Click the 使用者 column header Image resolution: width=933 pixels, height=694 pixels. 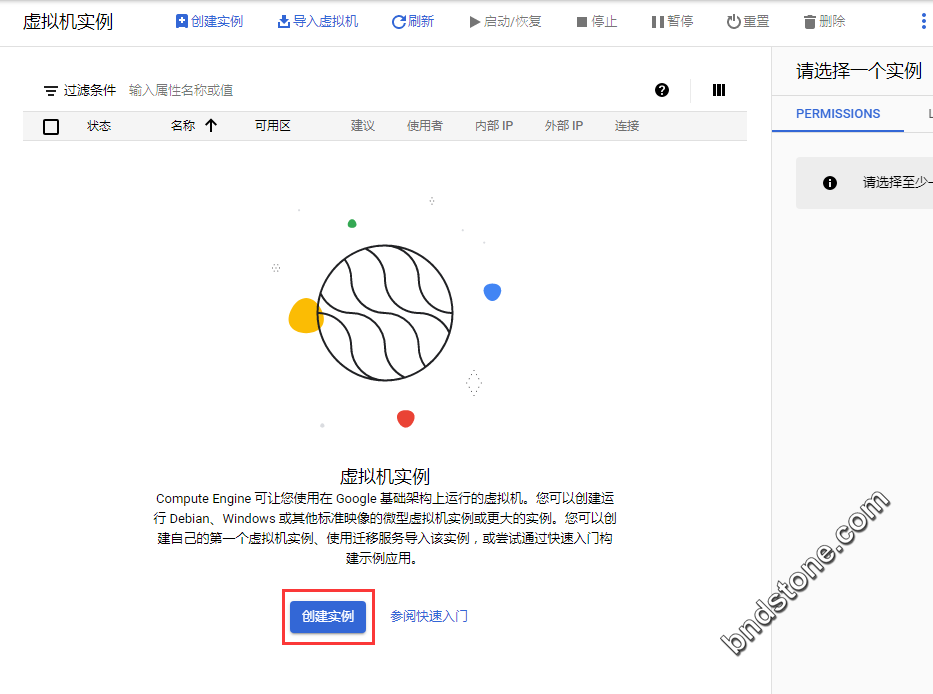tap(425, 126)
